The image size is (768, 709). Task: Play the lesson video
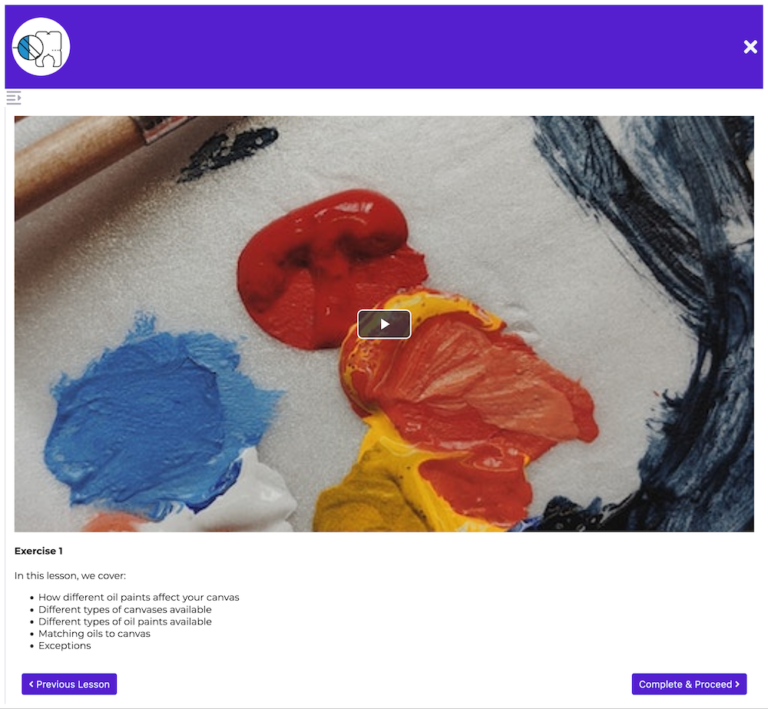coord(384,324)
